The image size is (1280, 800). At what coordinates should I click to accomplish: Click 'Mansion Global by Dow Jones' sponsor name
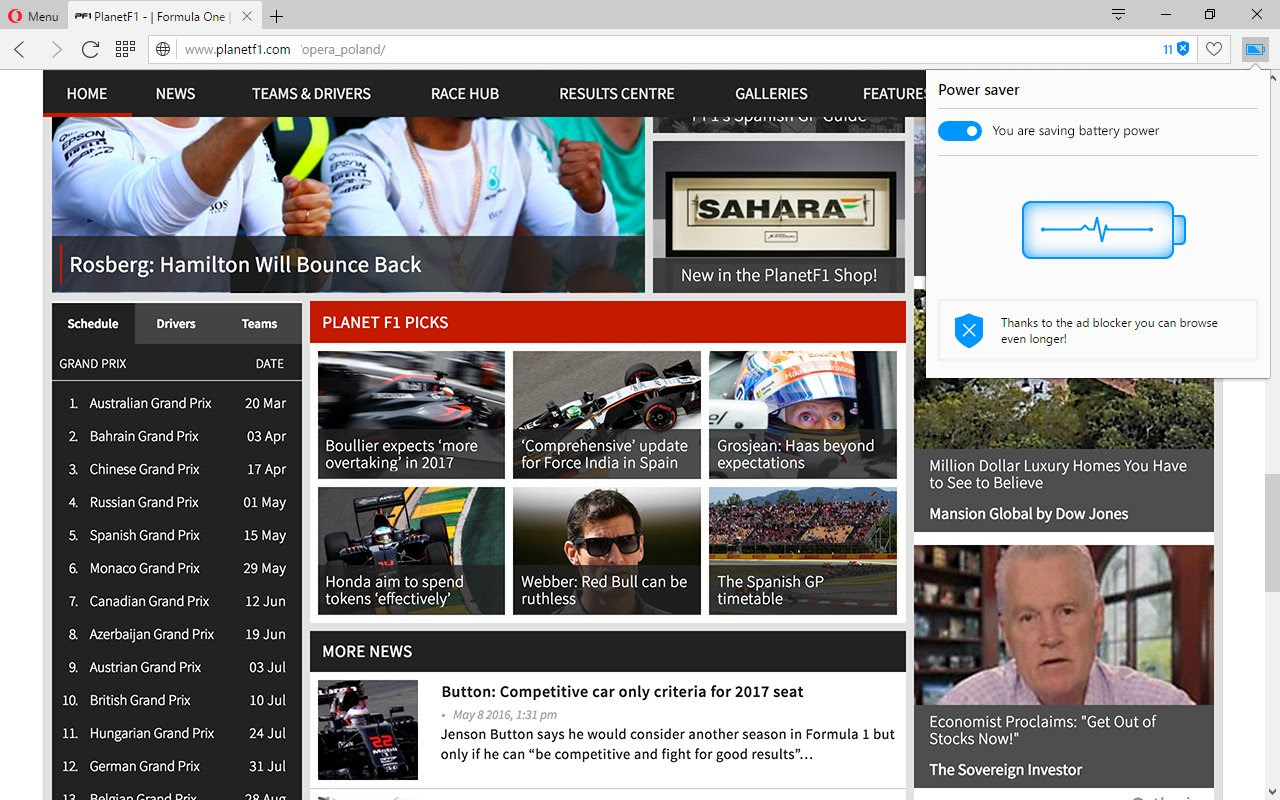[x=1028, y=514]
